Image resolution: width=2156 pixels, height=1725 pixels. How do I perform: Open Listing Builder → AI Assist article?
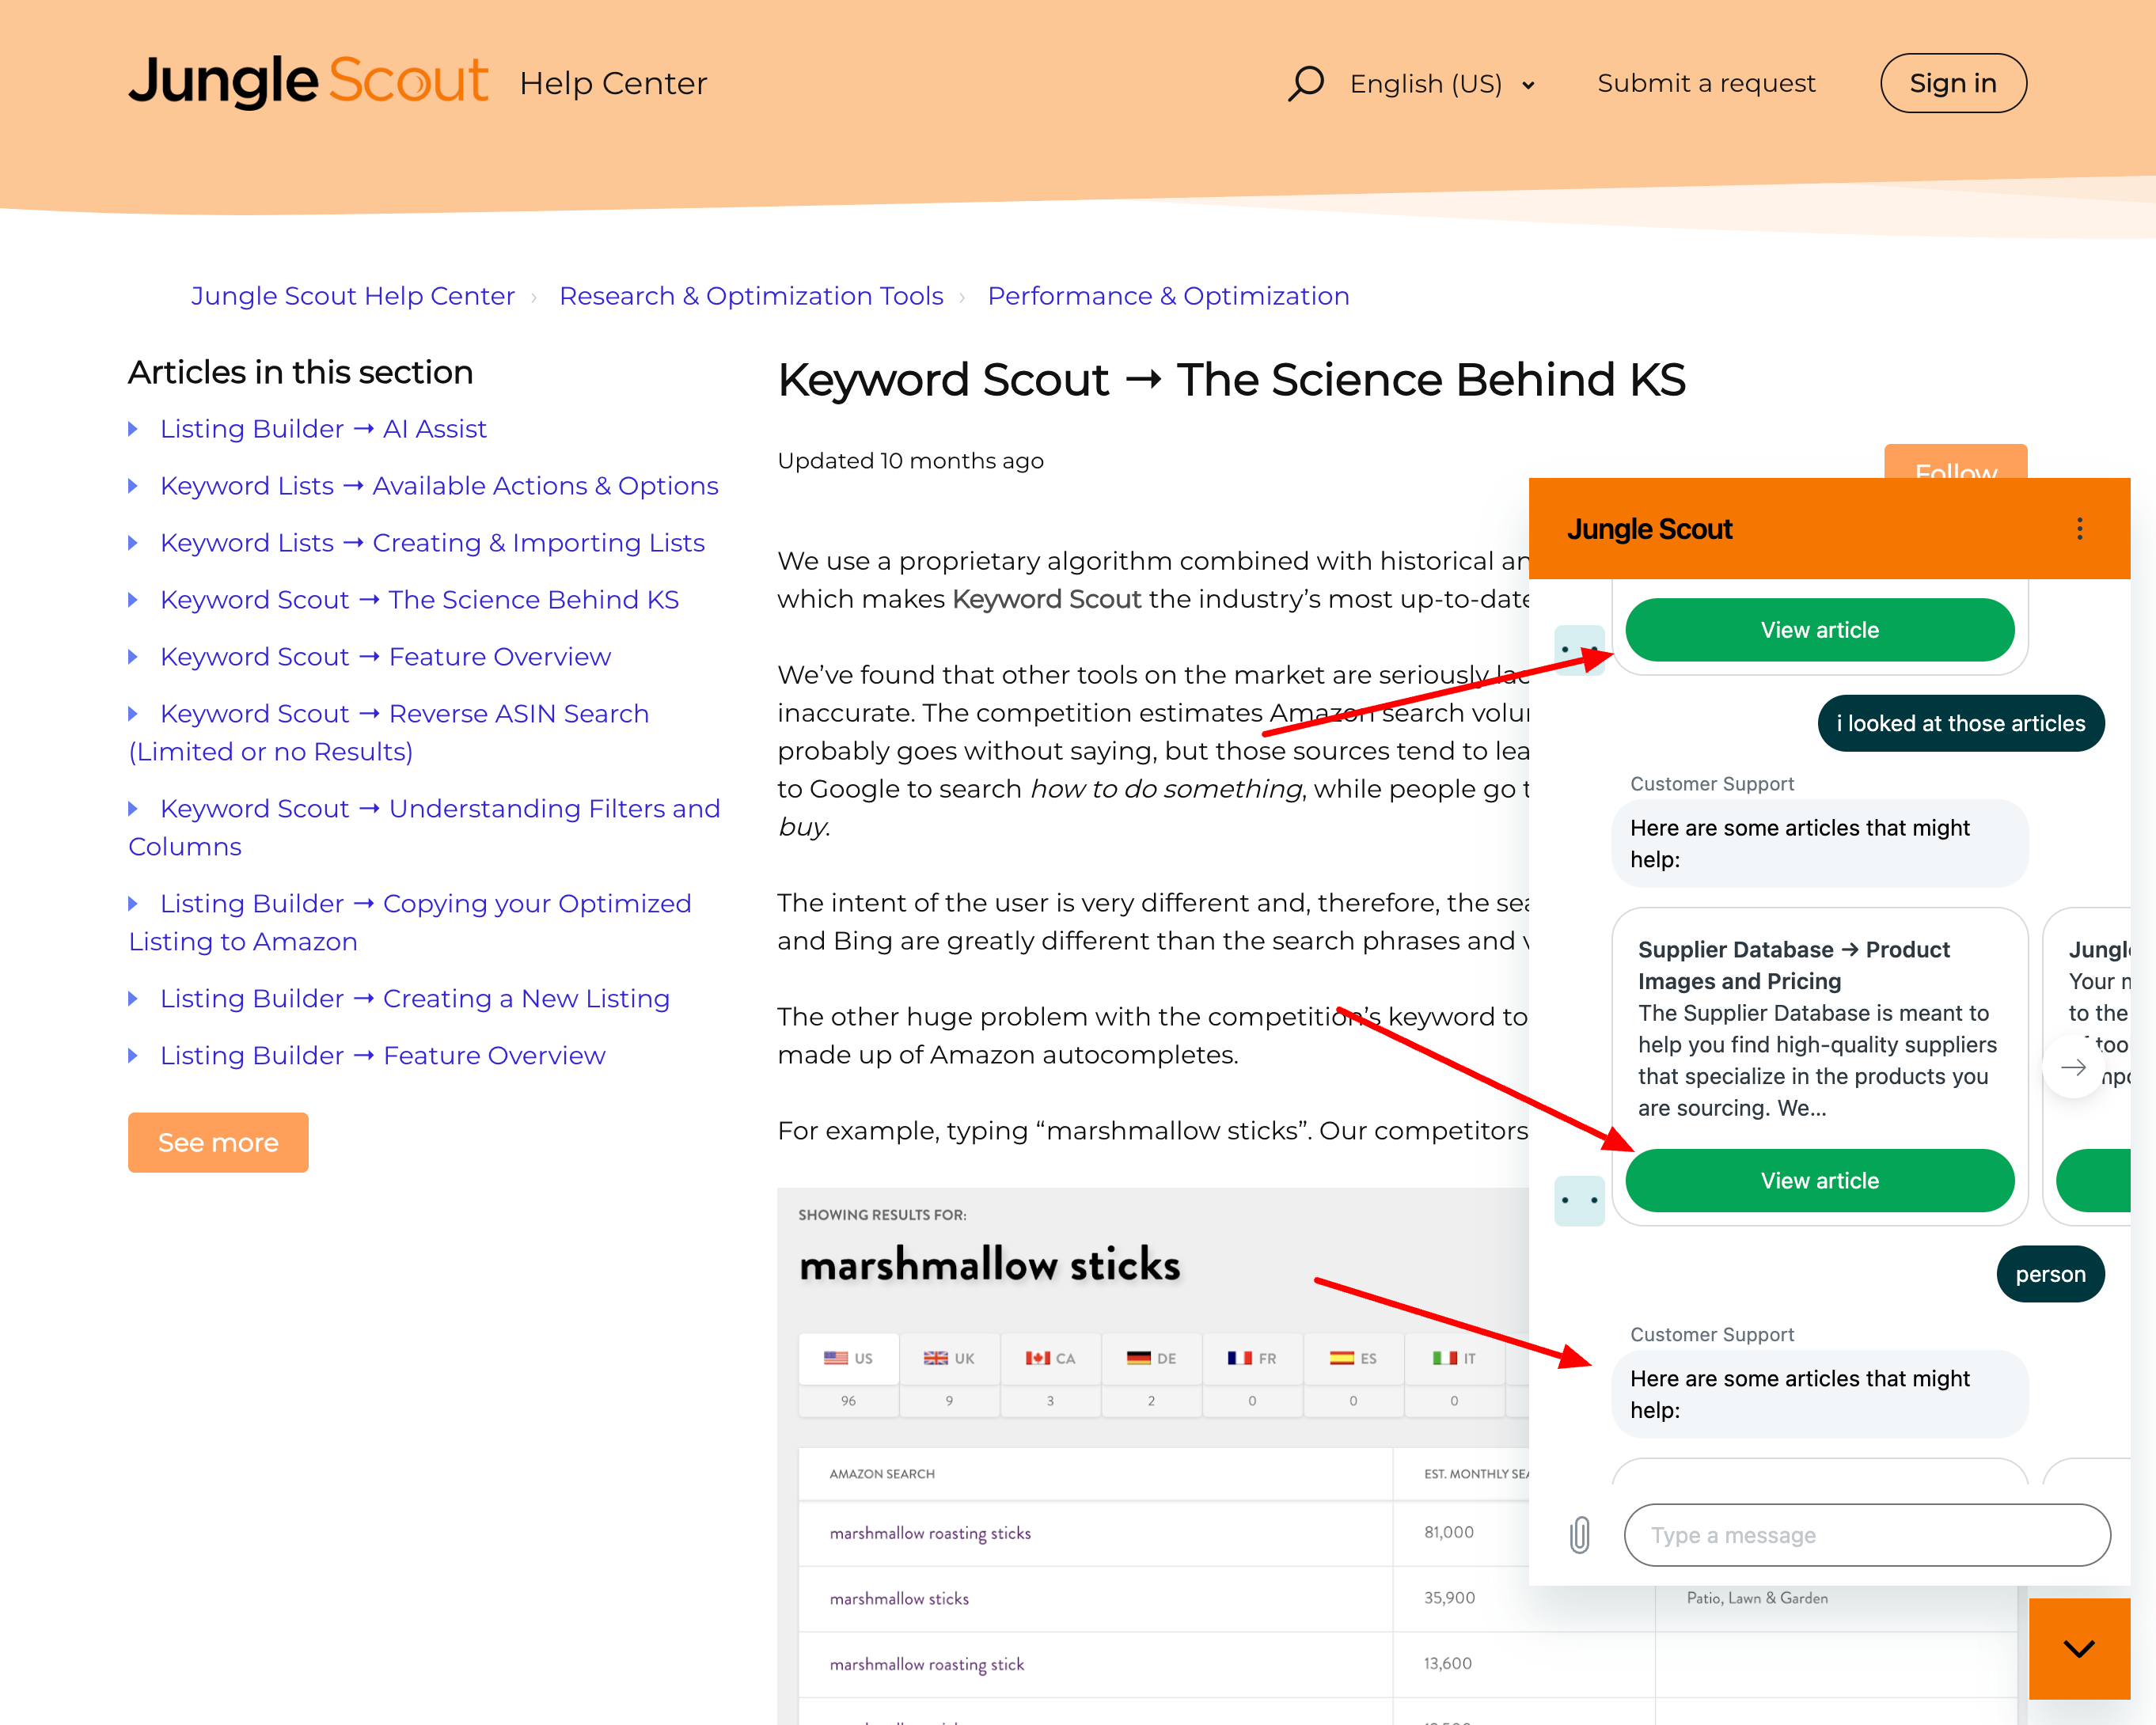click(323, 429)
